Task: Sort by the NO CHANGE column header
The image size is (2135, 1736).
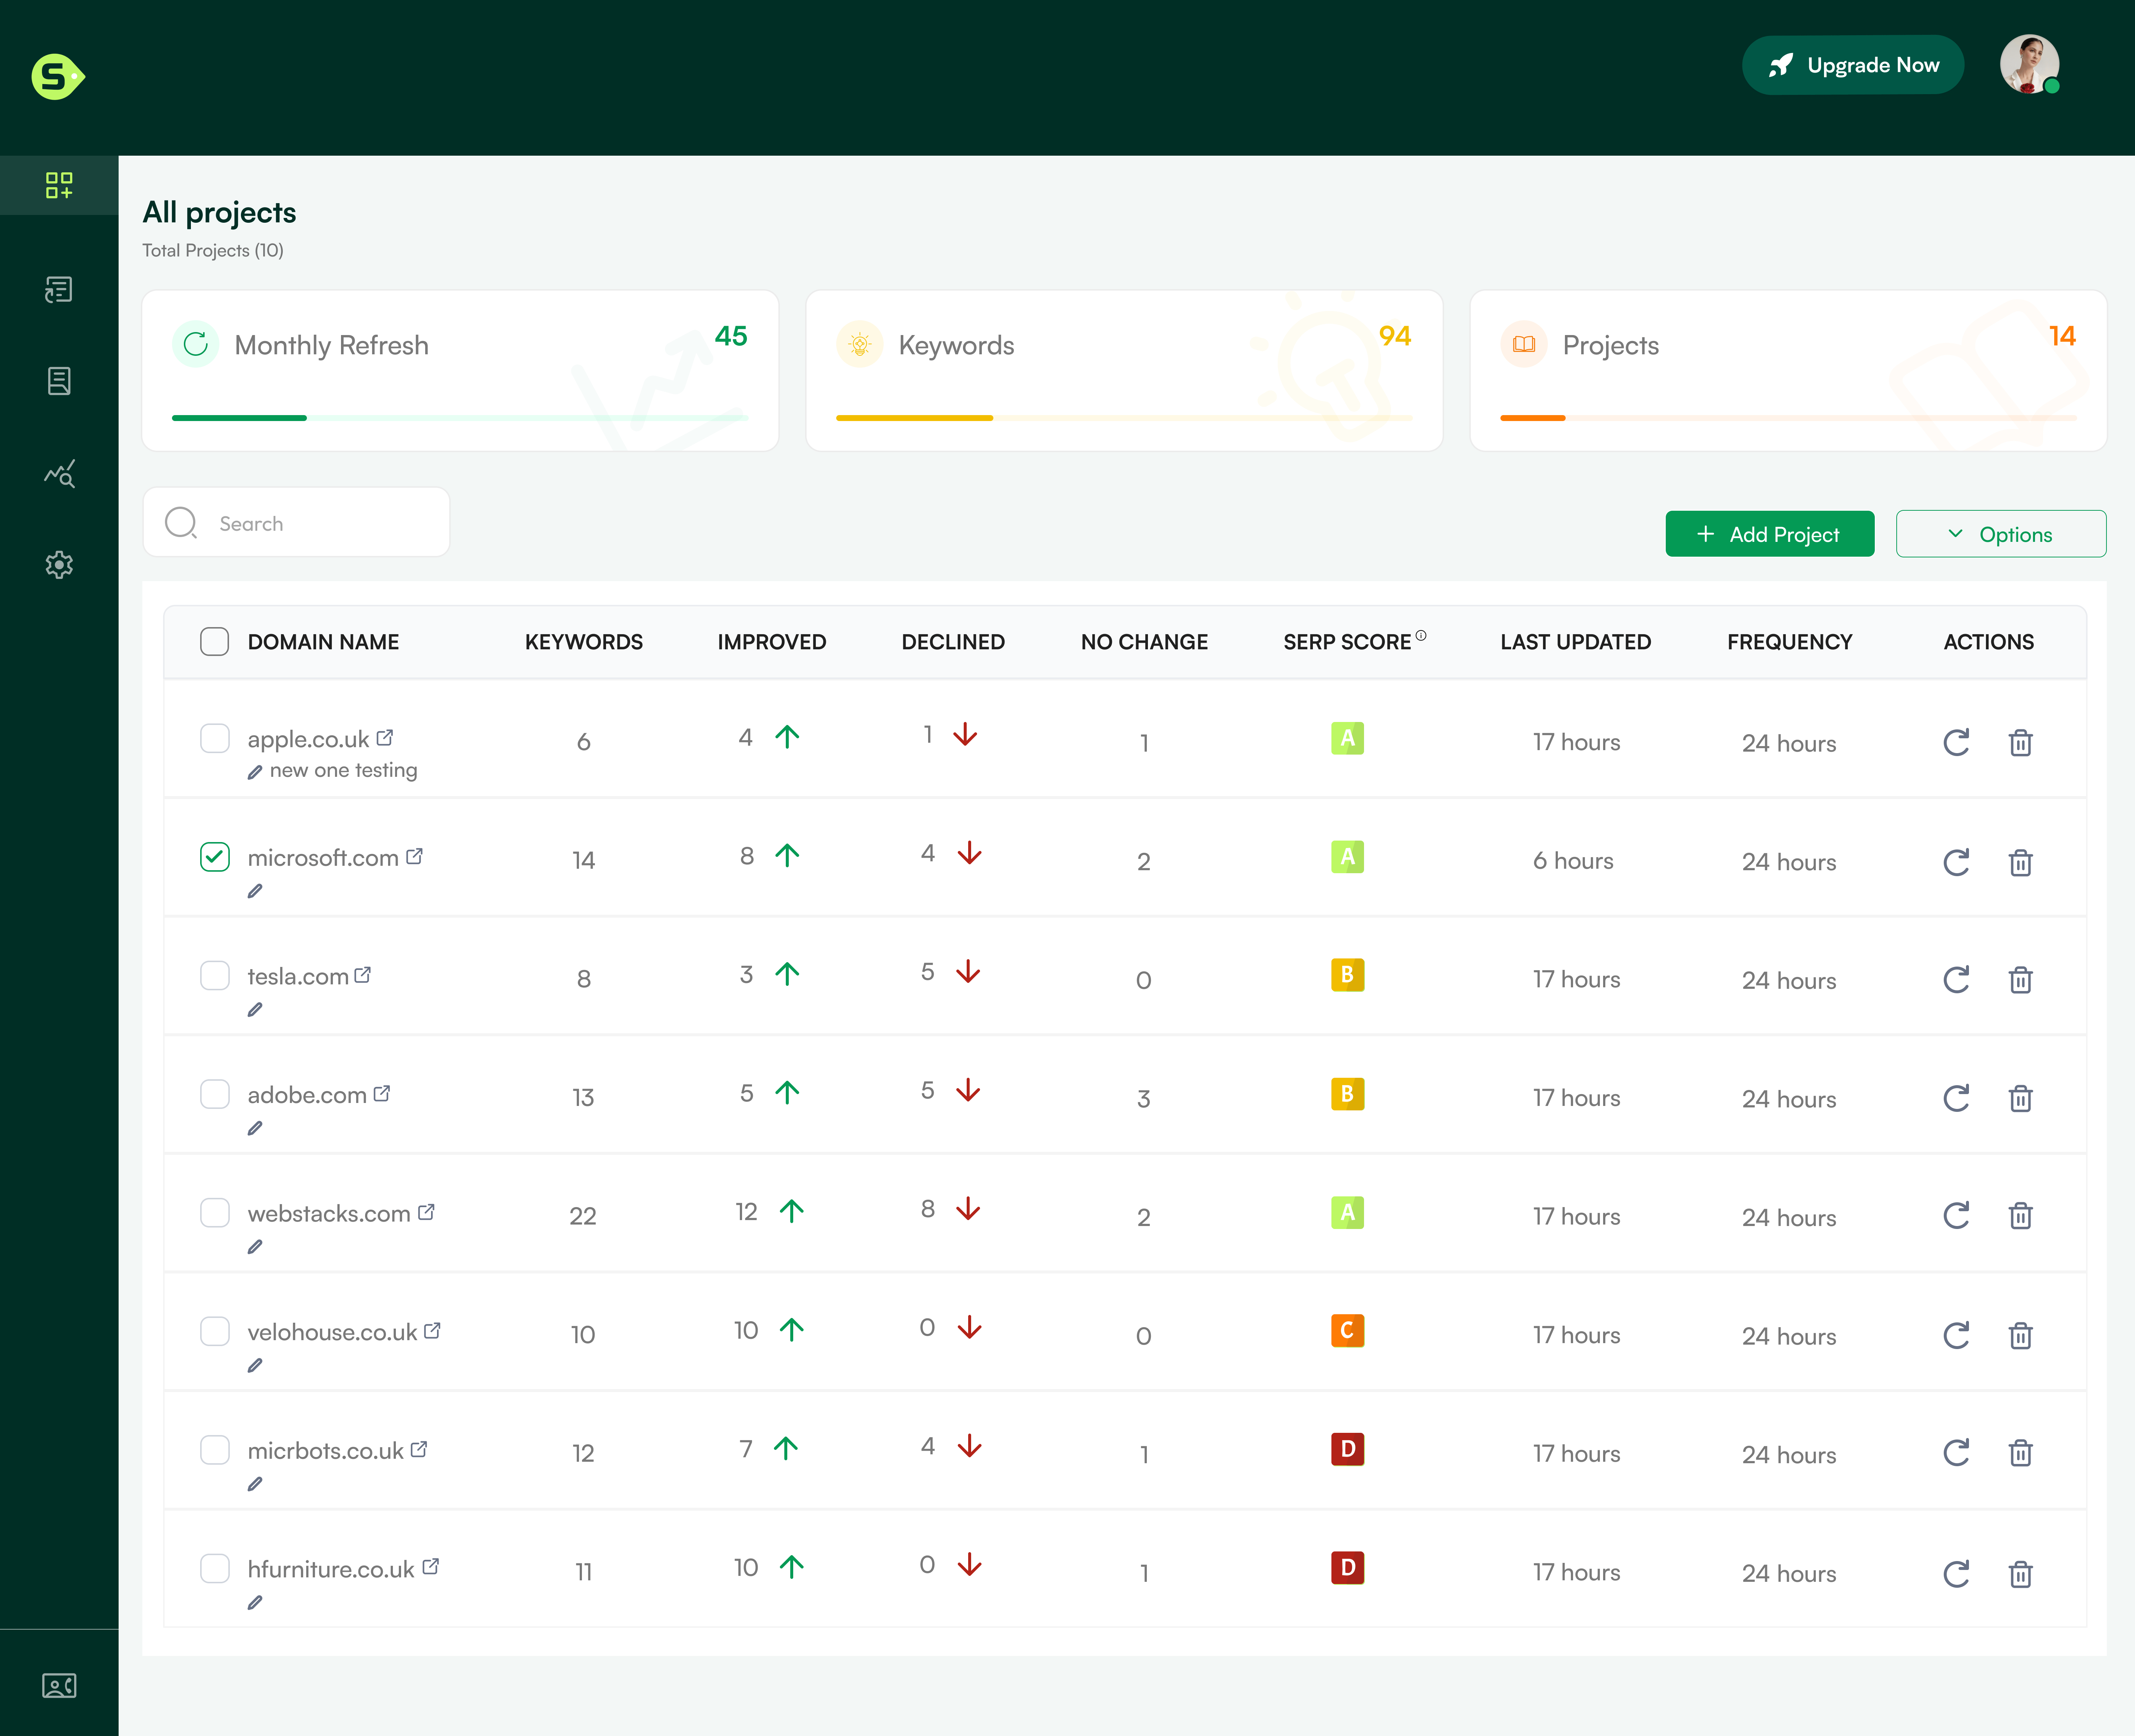Action: click(x=1144, y=642)
